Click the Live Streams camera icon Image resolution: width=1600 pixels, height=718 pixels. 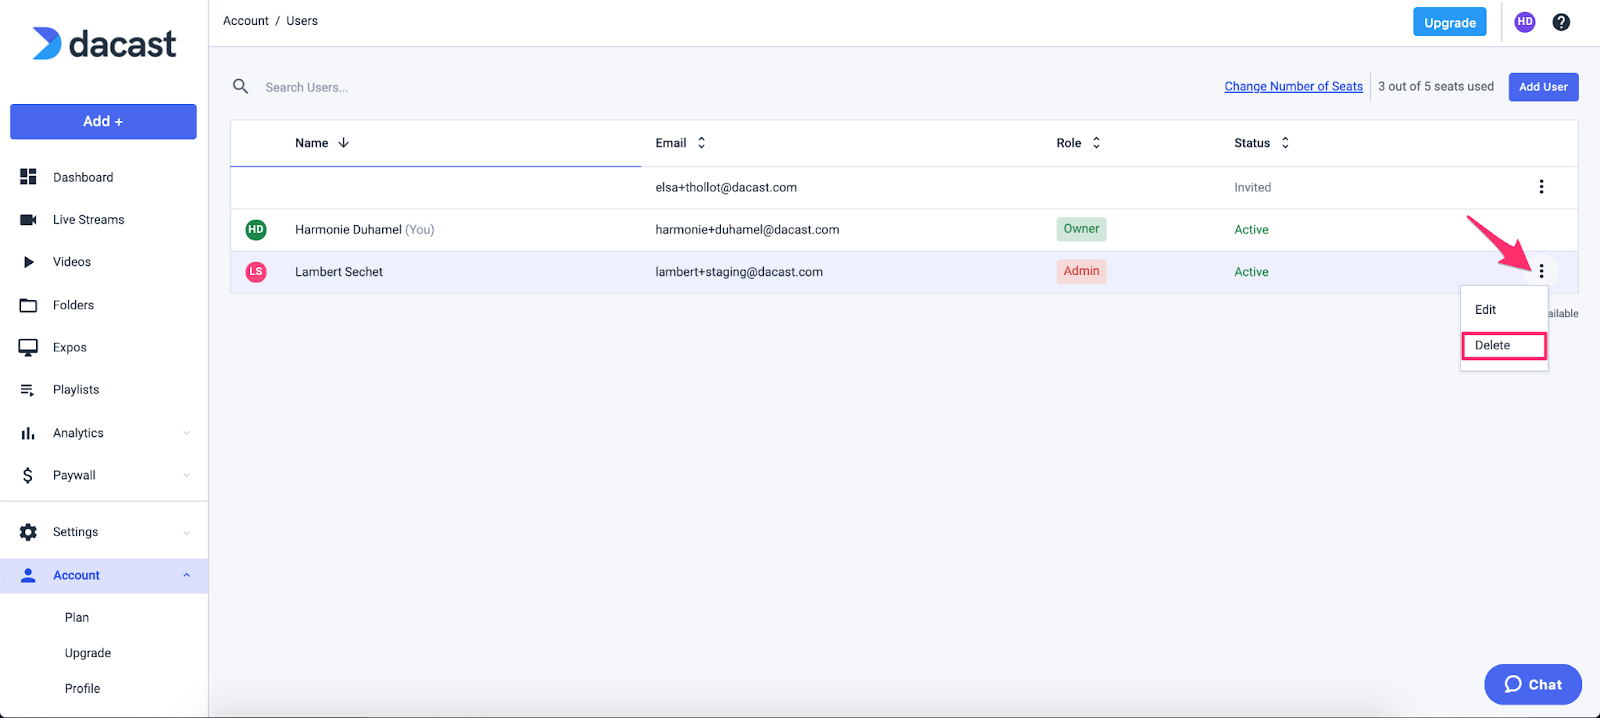[x=28, y=220]
